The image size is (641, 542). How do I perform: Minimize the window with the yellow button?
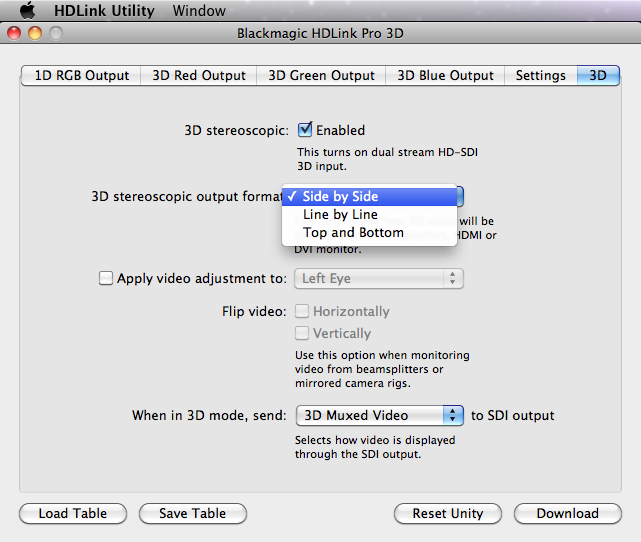35,33
